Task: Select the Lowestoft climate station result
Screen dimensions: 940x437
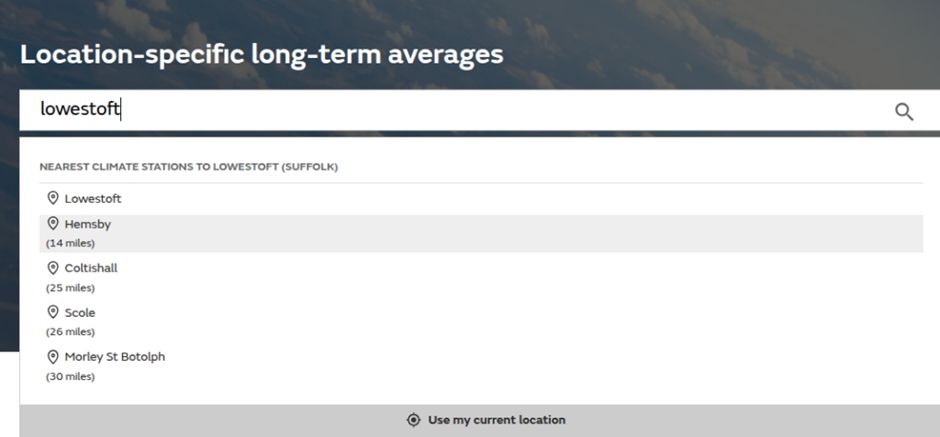Action: pos(93,199)
